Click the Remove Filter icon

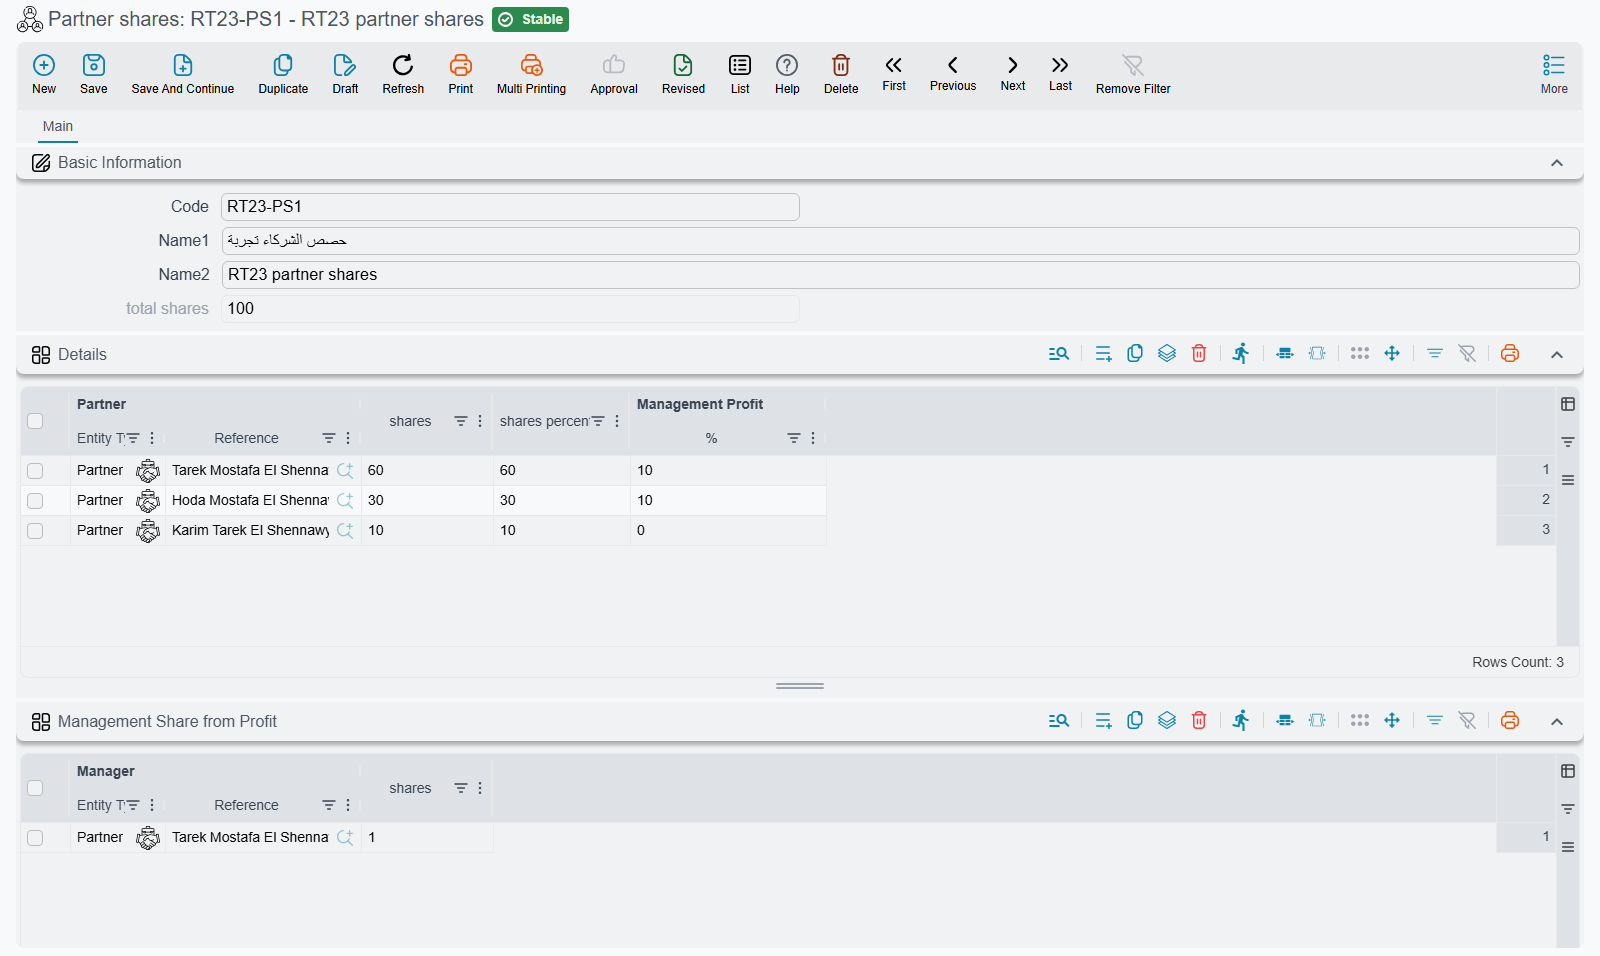point(1133,66)
